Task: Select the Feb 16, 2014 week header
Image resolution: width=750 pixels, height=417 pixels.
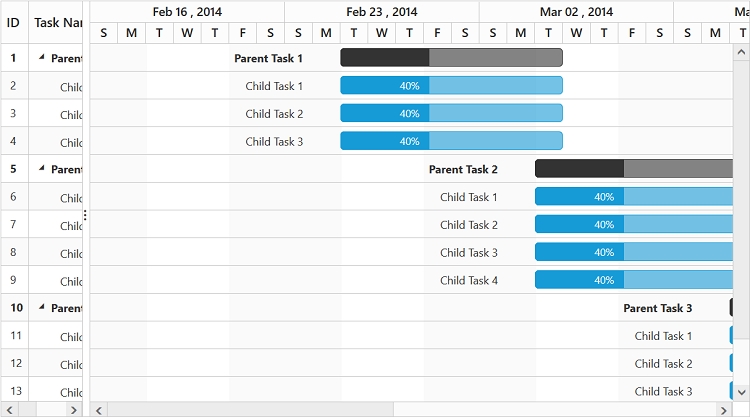Action: pyautogui.click(x=187, y=12)
